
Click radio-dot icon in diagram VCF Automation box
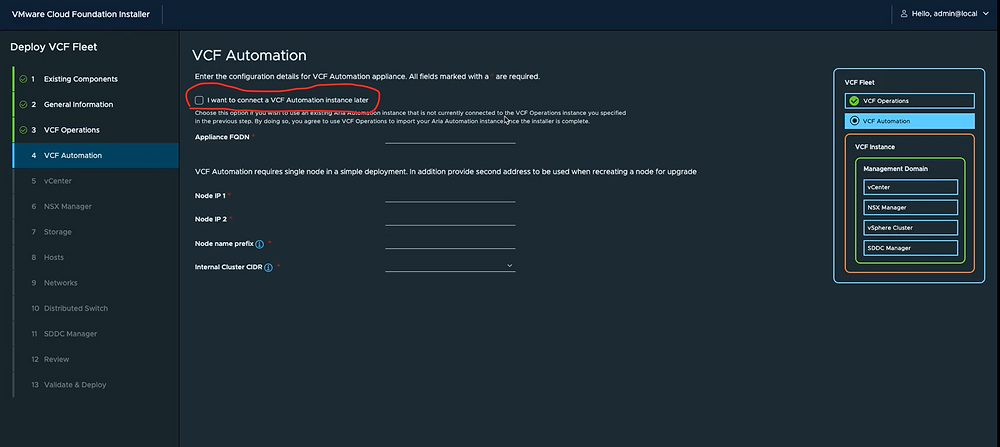pyautogui.click(x=855, y=121)
